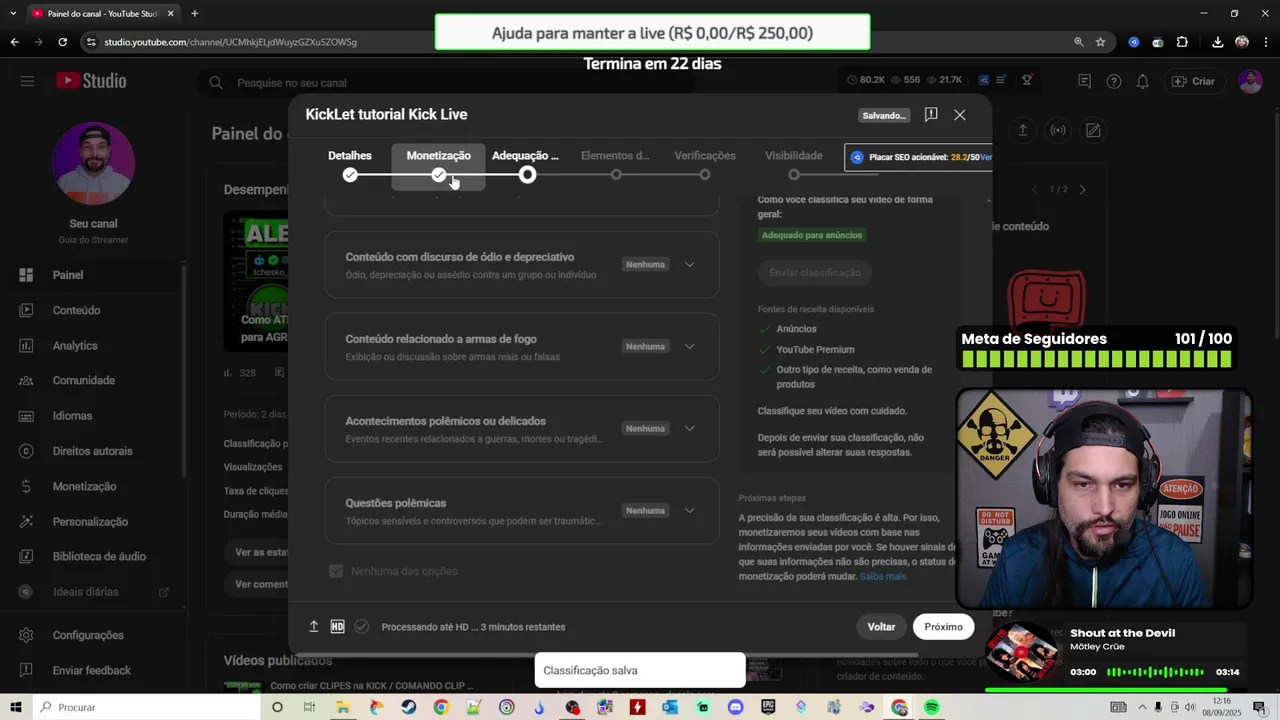The width and height of the screenshot is (1280, 720).
Task: Click the Biblioteca de áudio icon
Action: point(27,556)
